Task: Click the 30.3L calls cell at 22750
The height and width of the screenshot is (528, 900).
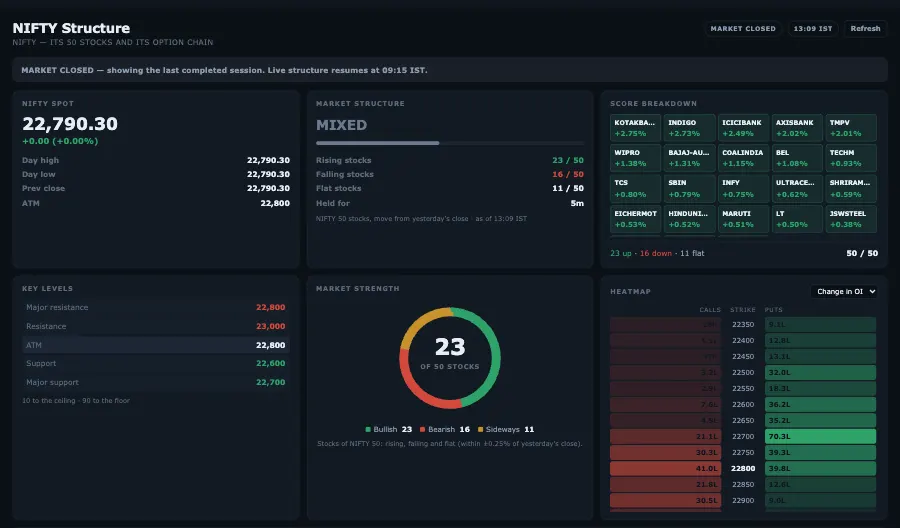Action: (665, 452)
